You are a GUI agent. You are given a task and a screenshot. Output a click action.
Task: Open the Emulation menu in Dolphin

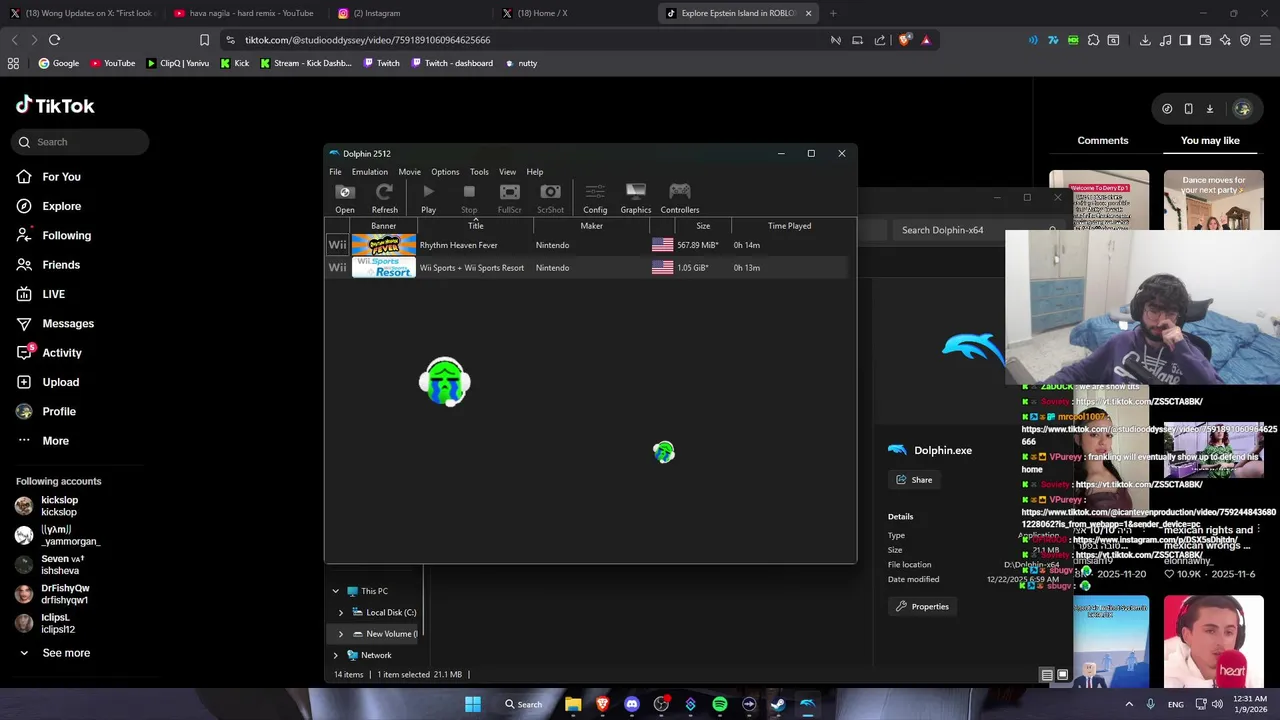tap(369, 172)
